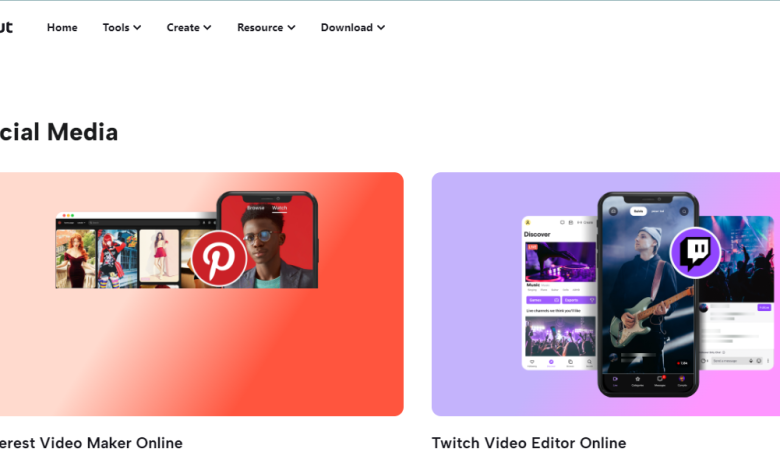Go to the Home page
Screen dimensions: 780x470
point(62,27)
